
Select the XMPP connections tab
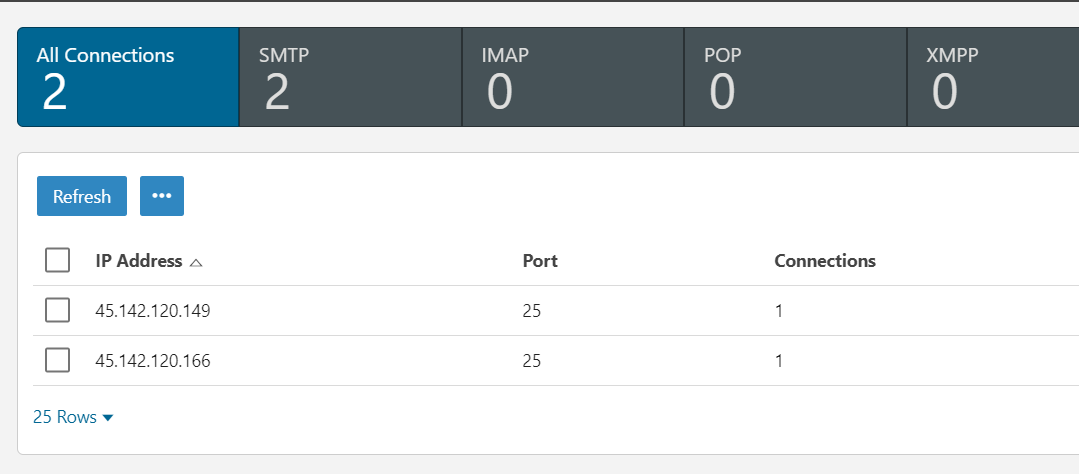tap(992, 77)
